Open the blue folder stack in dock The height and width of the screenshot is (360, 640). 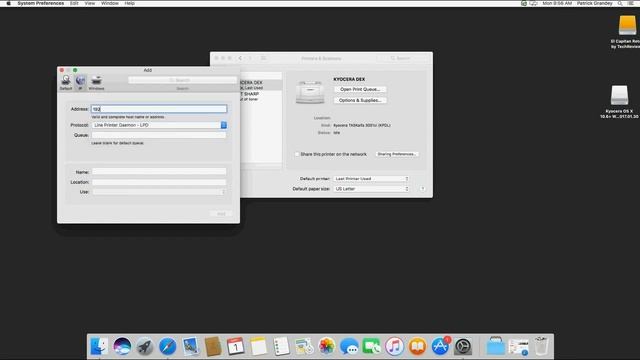pos(496,347)
